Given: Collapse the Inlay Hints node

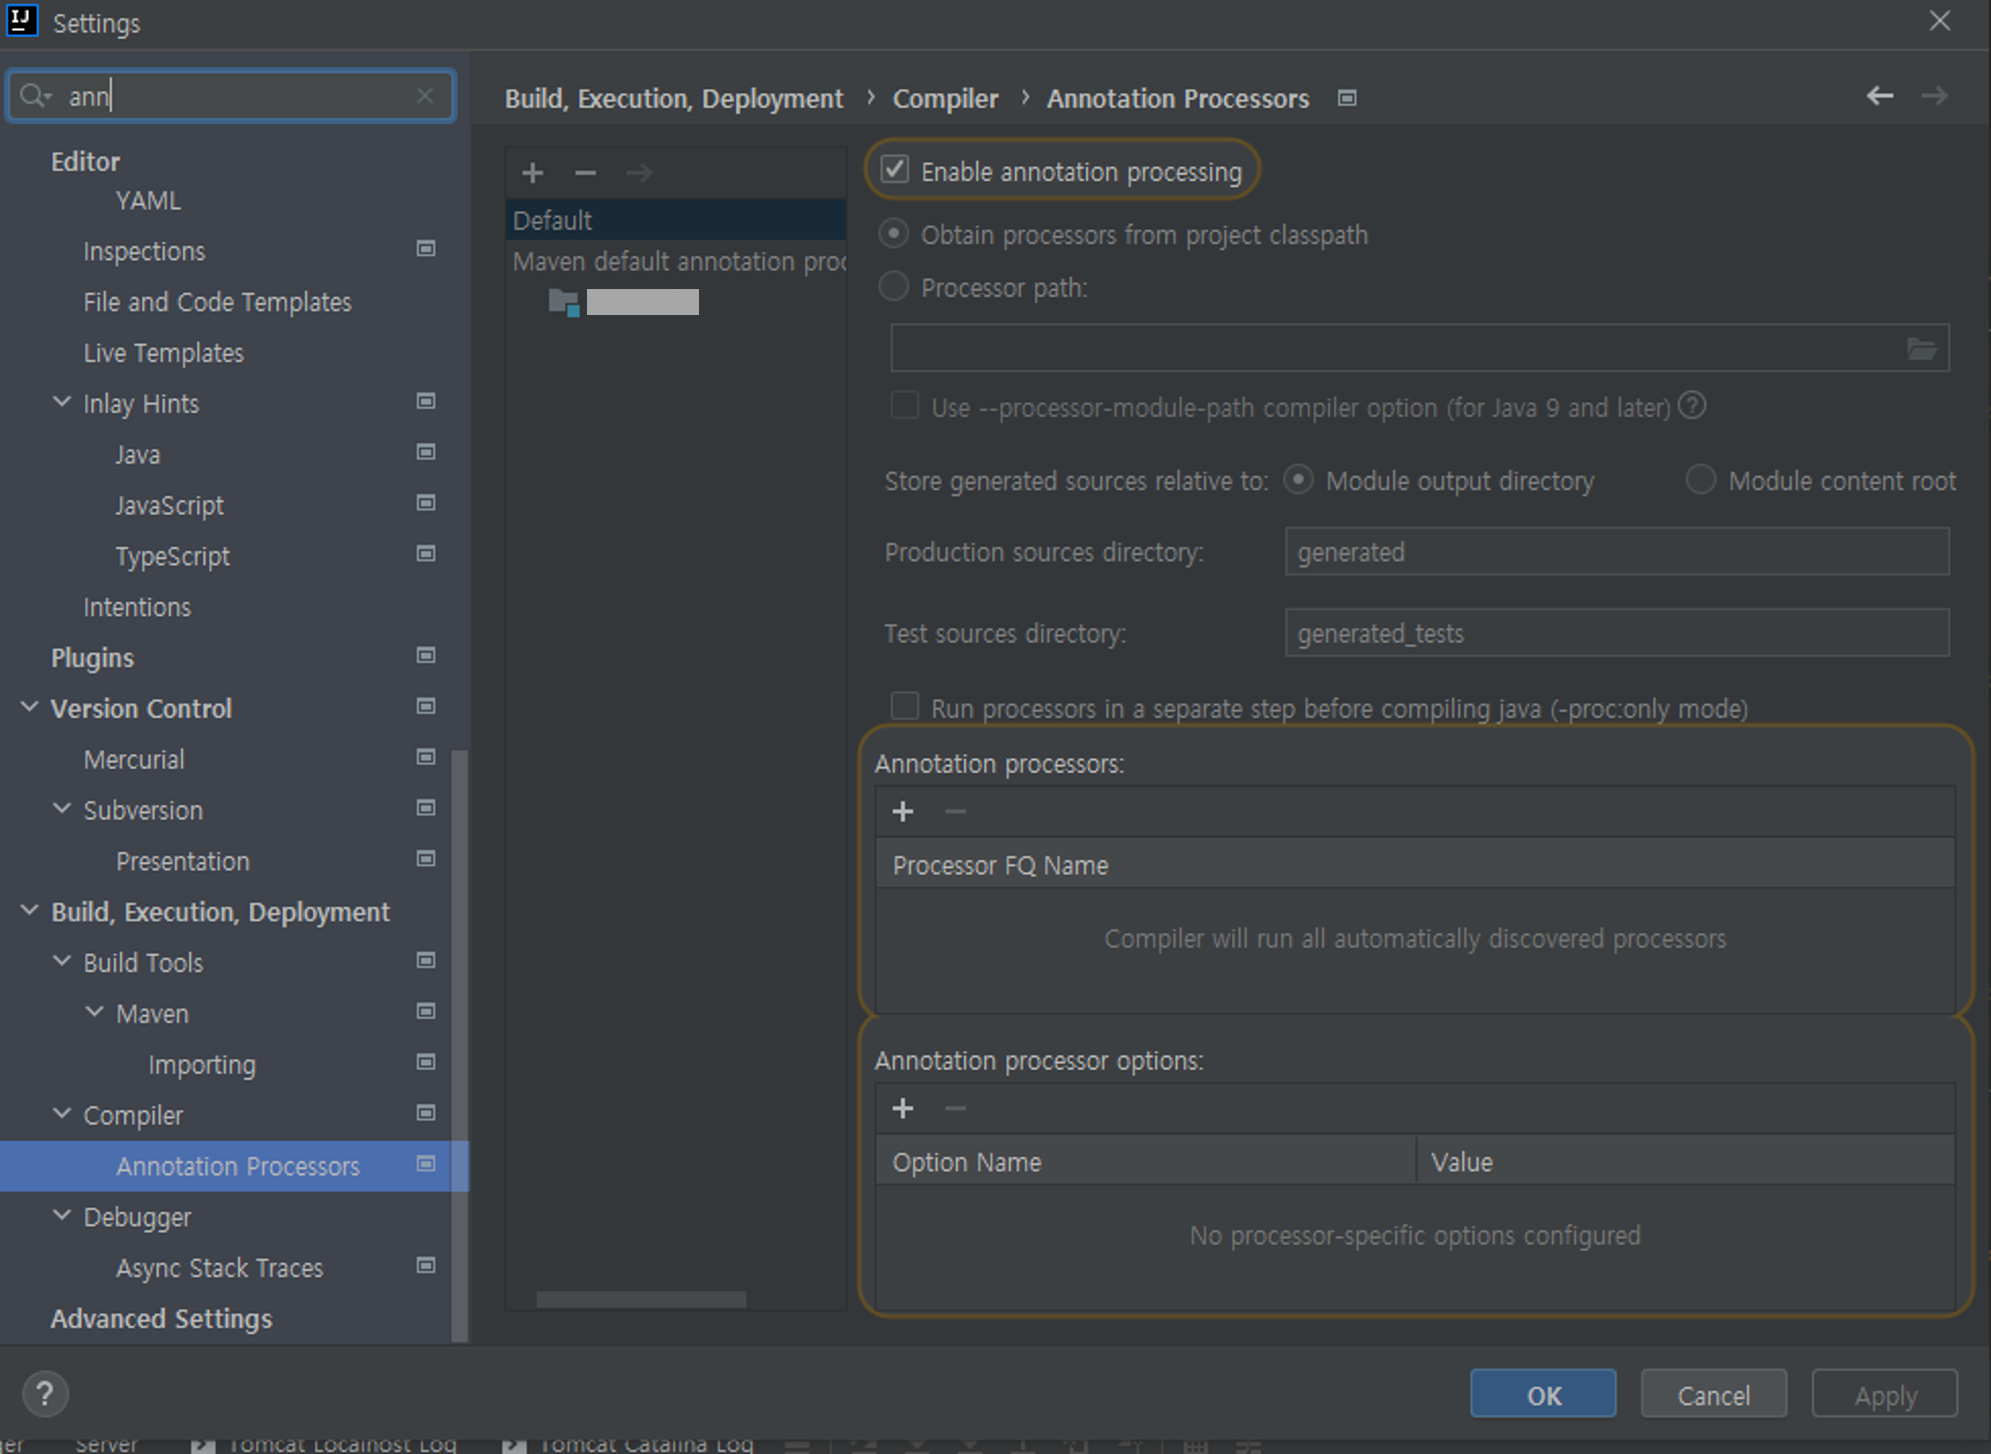Looking at the screenshot, I should 62,403.
